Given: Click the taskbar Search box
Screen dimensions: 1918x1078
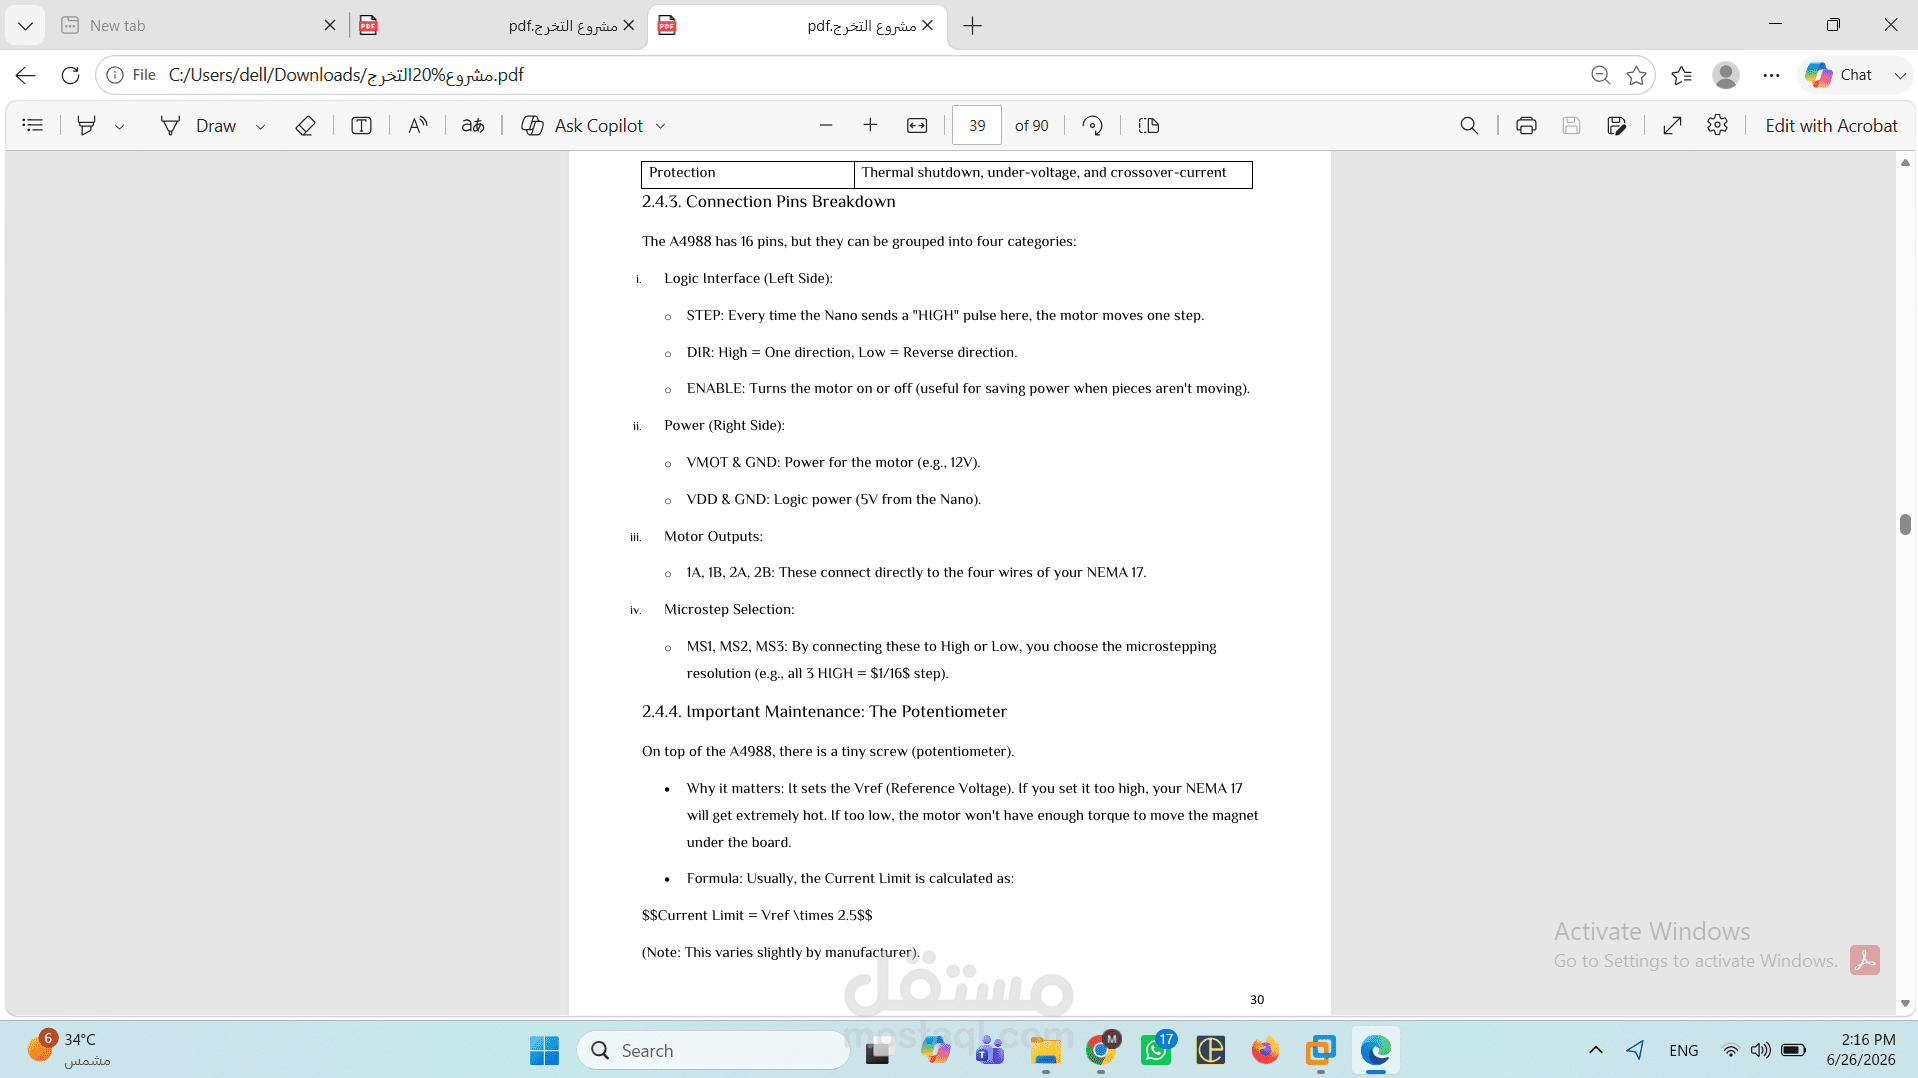Looking at the screenshot, I should click(712, 1051).
